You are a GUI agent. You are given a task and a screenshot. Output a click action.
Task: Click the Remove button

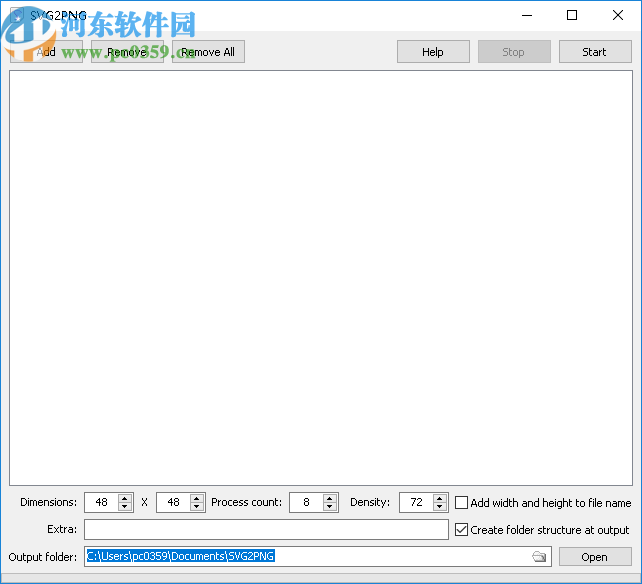127,52
